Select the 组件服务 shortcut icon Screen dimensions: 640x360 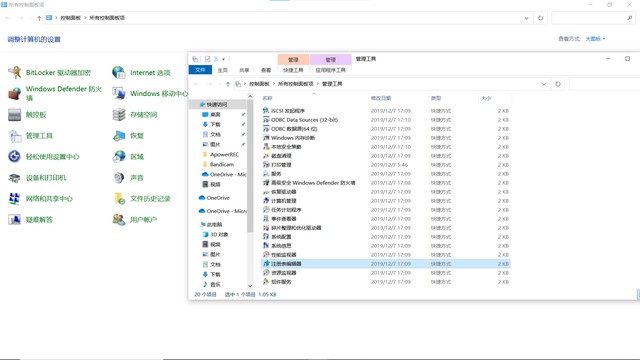pos(266,282)
